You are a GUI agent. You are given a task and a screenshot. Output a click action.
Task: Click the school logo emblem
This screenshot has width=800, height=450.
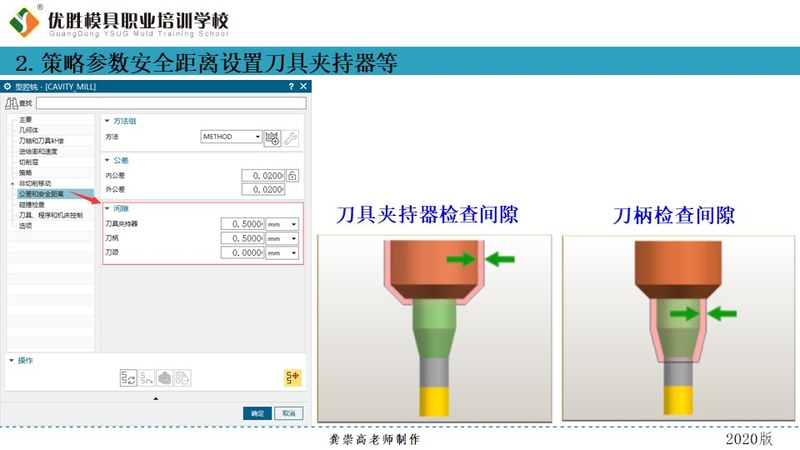click(x=23, y=22)
